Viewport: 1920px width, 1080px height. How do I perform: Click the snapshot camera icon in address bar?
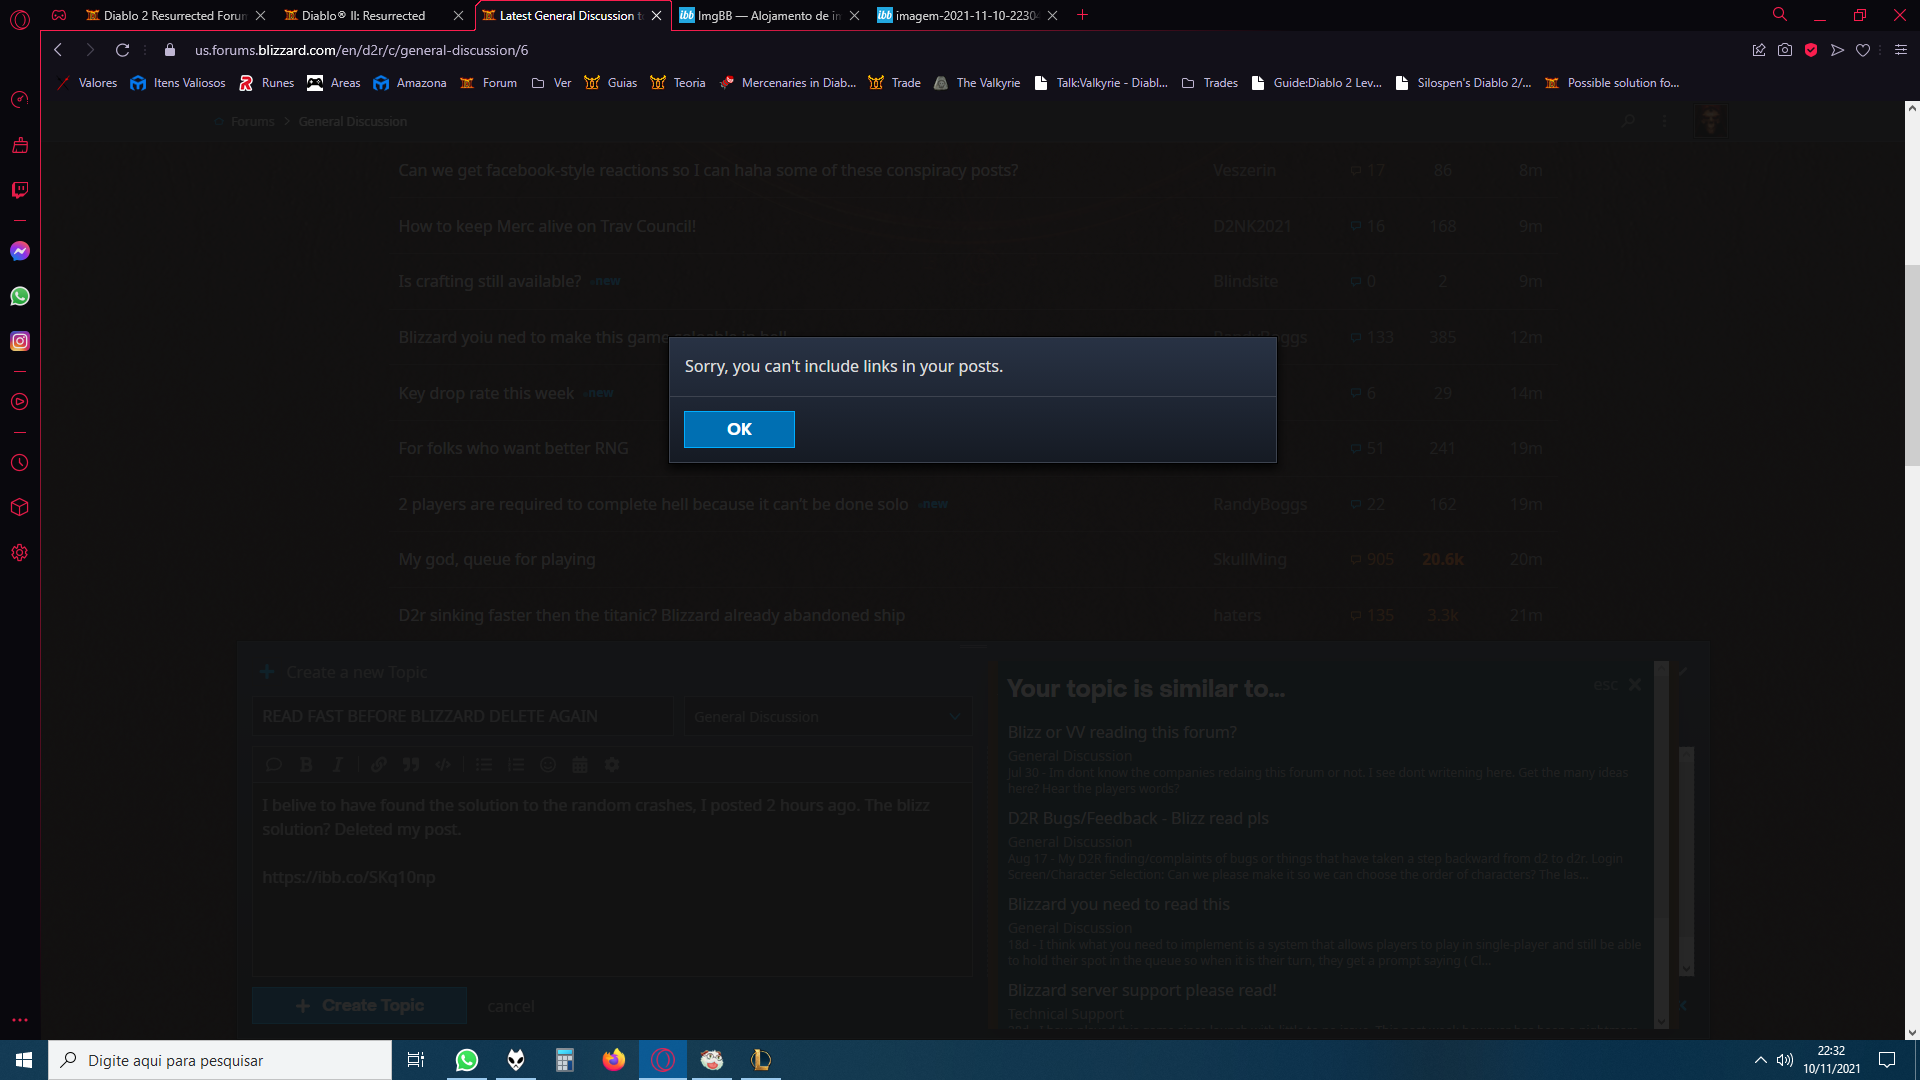1785,50
